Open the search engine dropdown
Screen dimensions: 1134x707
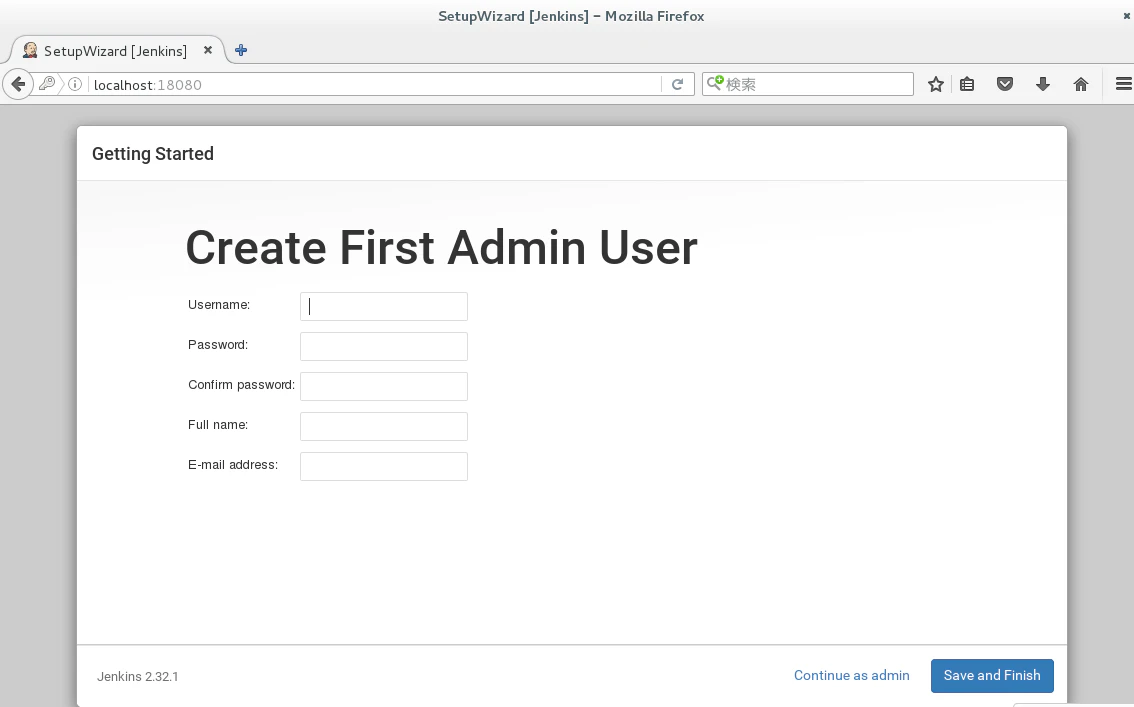[716, 83]
